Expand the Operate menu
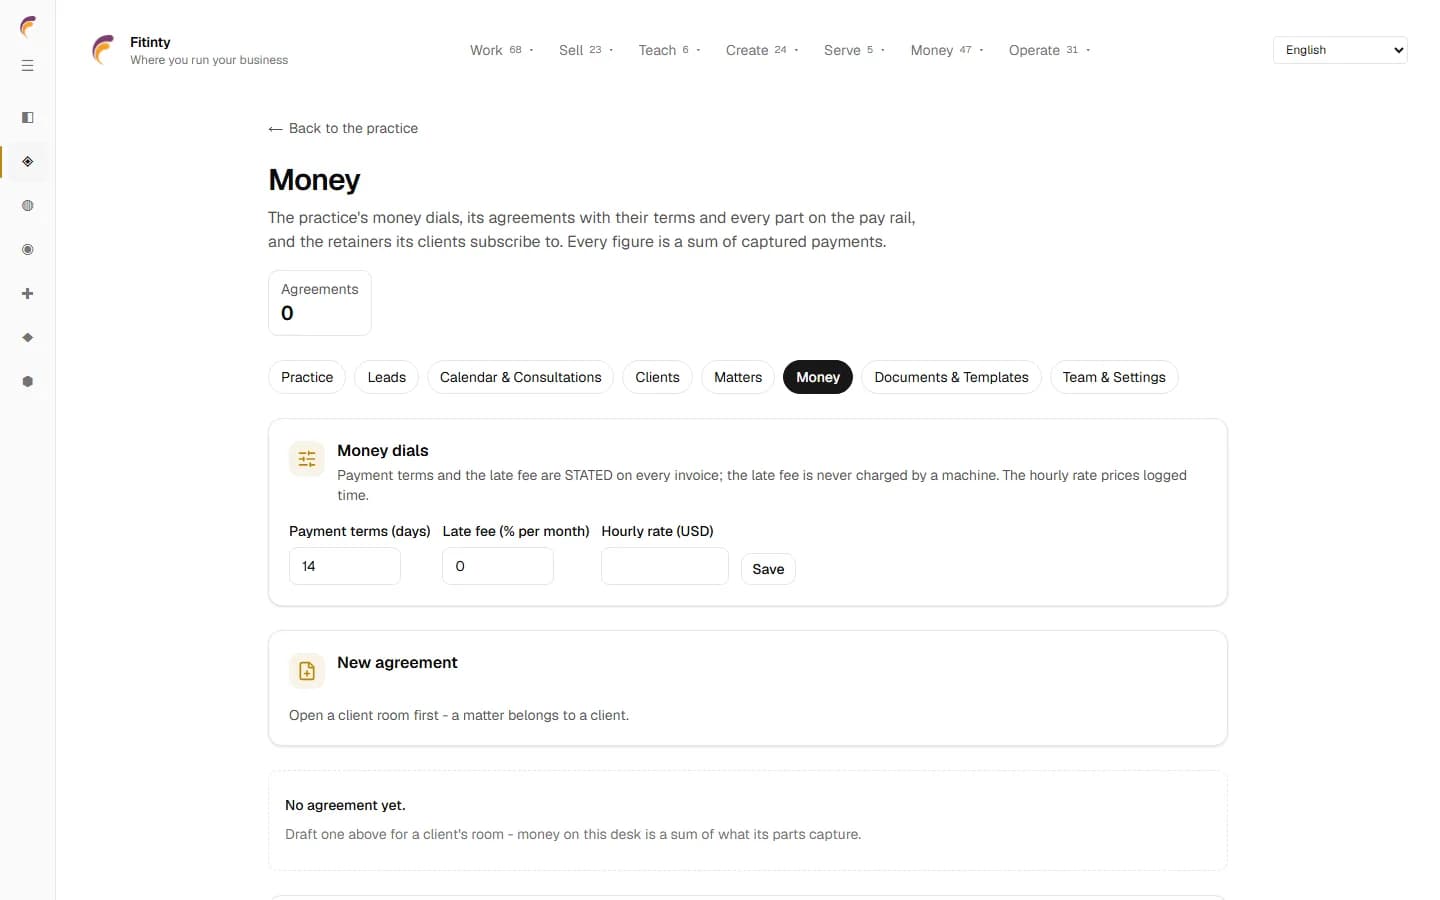 1049,50
